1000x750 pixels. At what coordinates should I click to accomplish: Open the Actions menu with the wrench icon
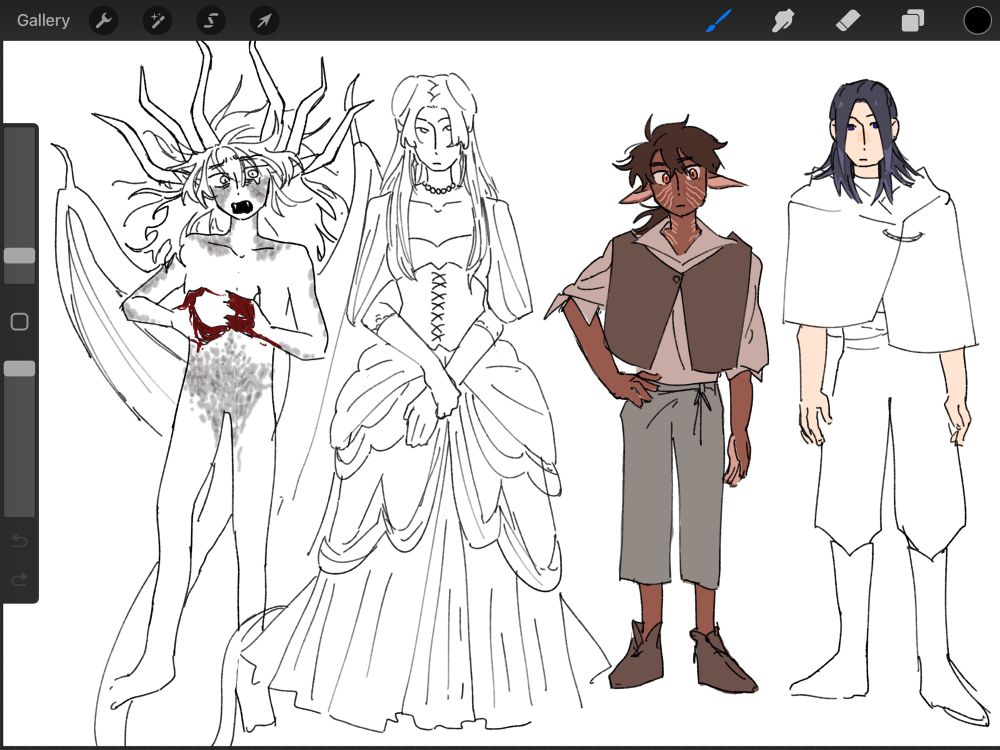click(103, 20)
